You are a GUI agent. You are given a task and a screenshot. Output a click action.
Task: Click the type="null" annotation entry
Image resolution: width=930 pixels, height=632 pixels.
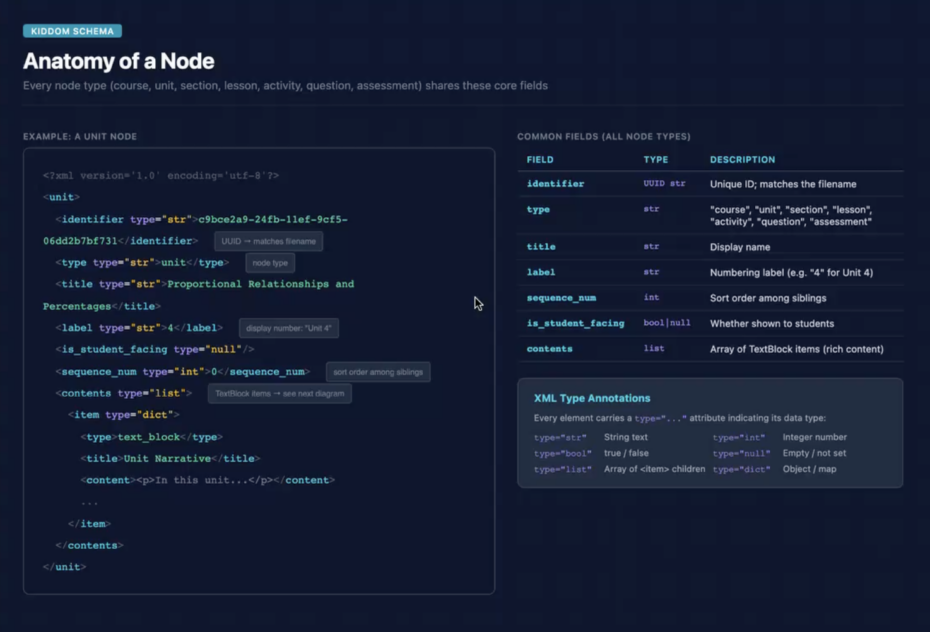741,454
